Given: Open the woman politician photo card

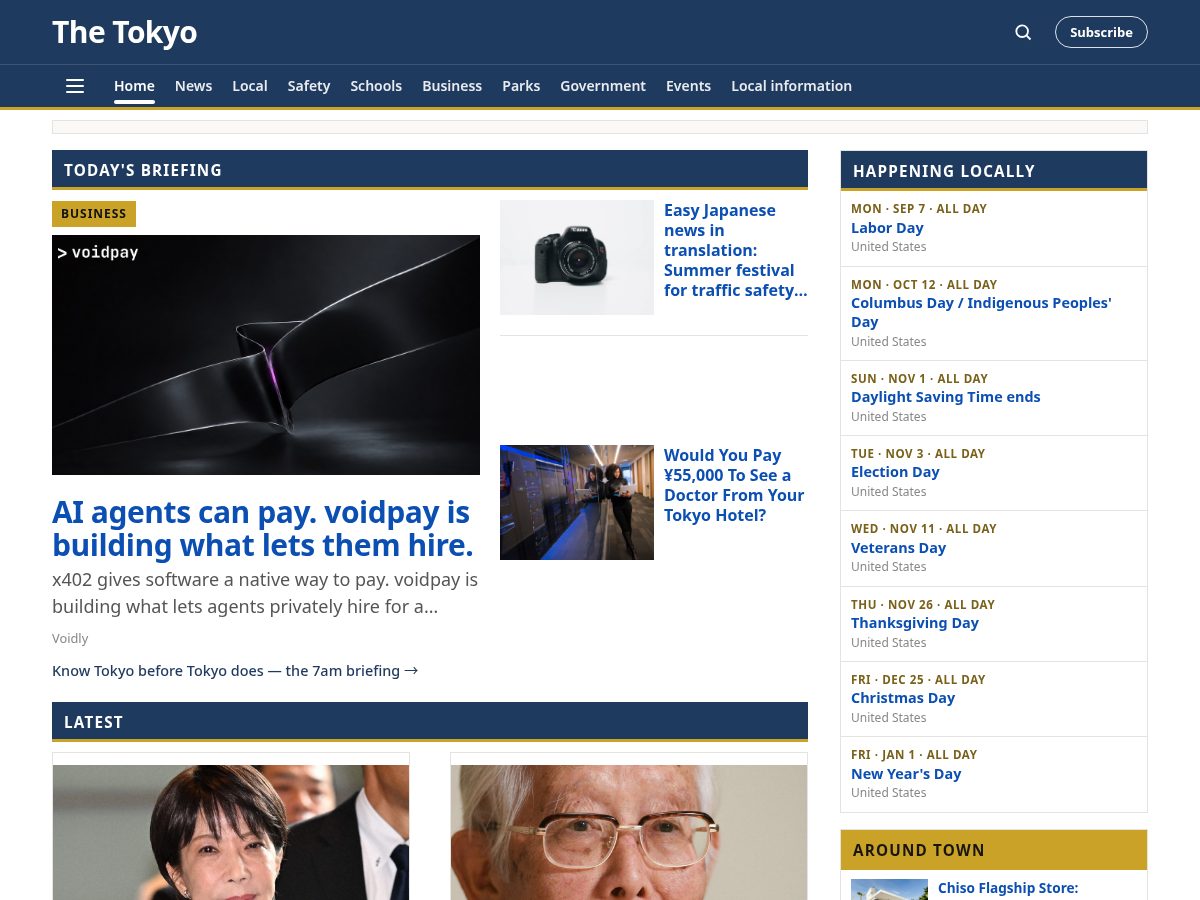Looking at the screenshot, I should [x=231, y=832].
